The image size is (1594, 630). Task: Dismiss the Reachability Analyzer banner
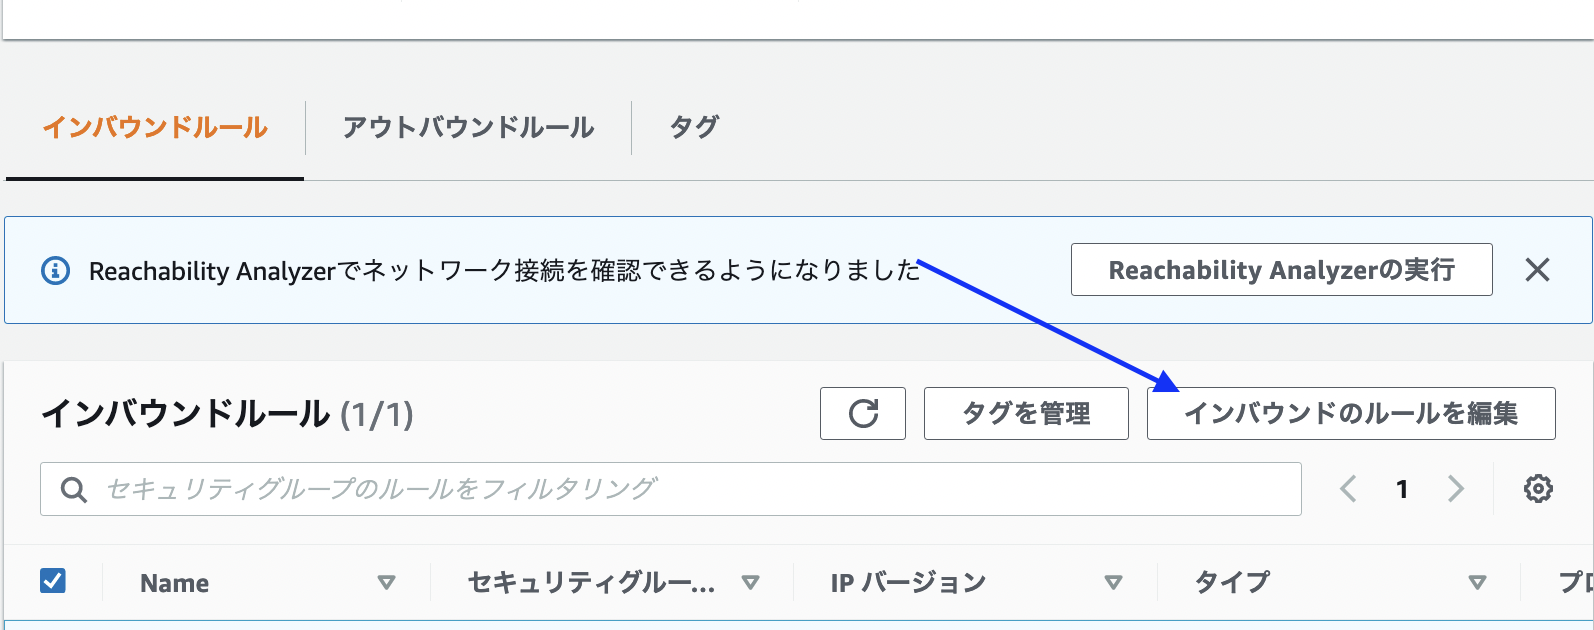tap(1537, 270)
